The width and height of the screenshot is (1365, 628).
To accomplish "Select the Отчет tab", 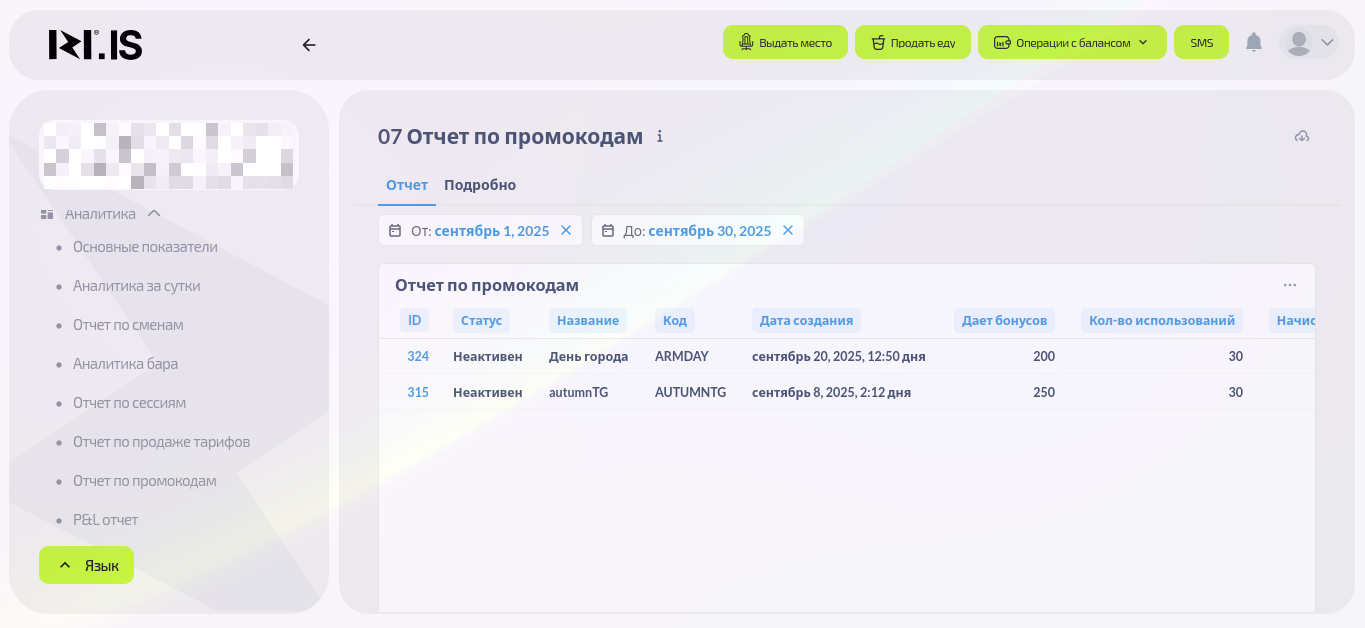I will (406, 185).
